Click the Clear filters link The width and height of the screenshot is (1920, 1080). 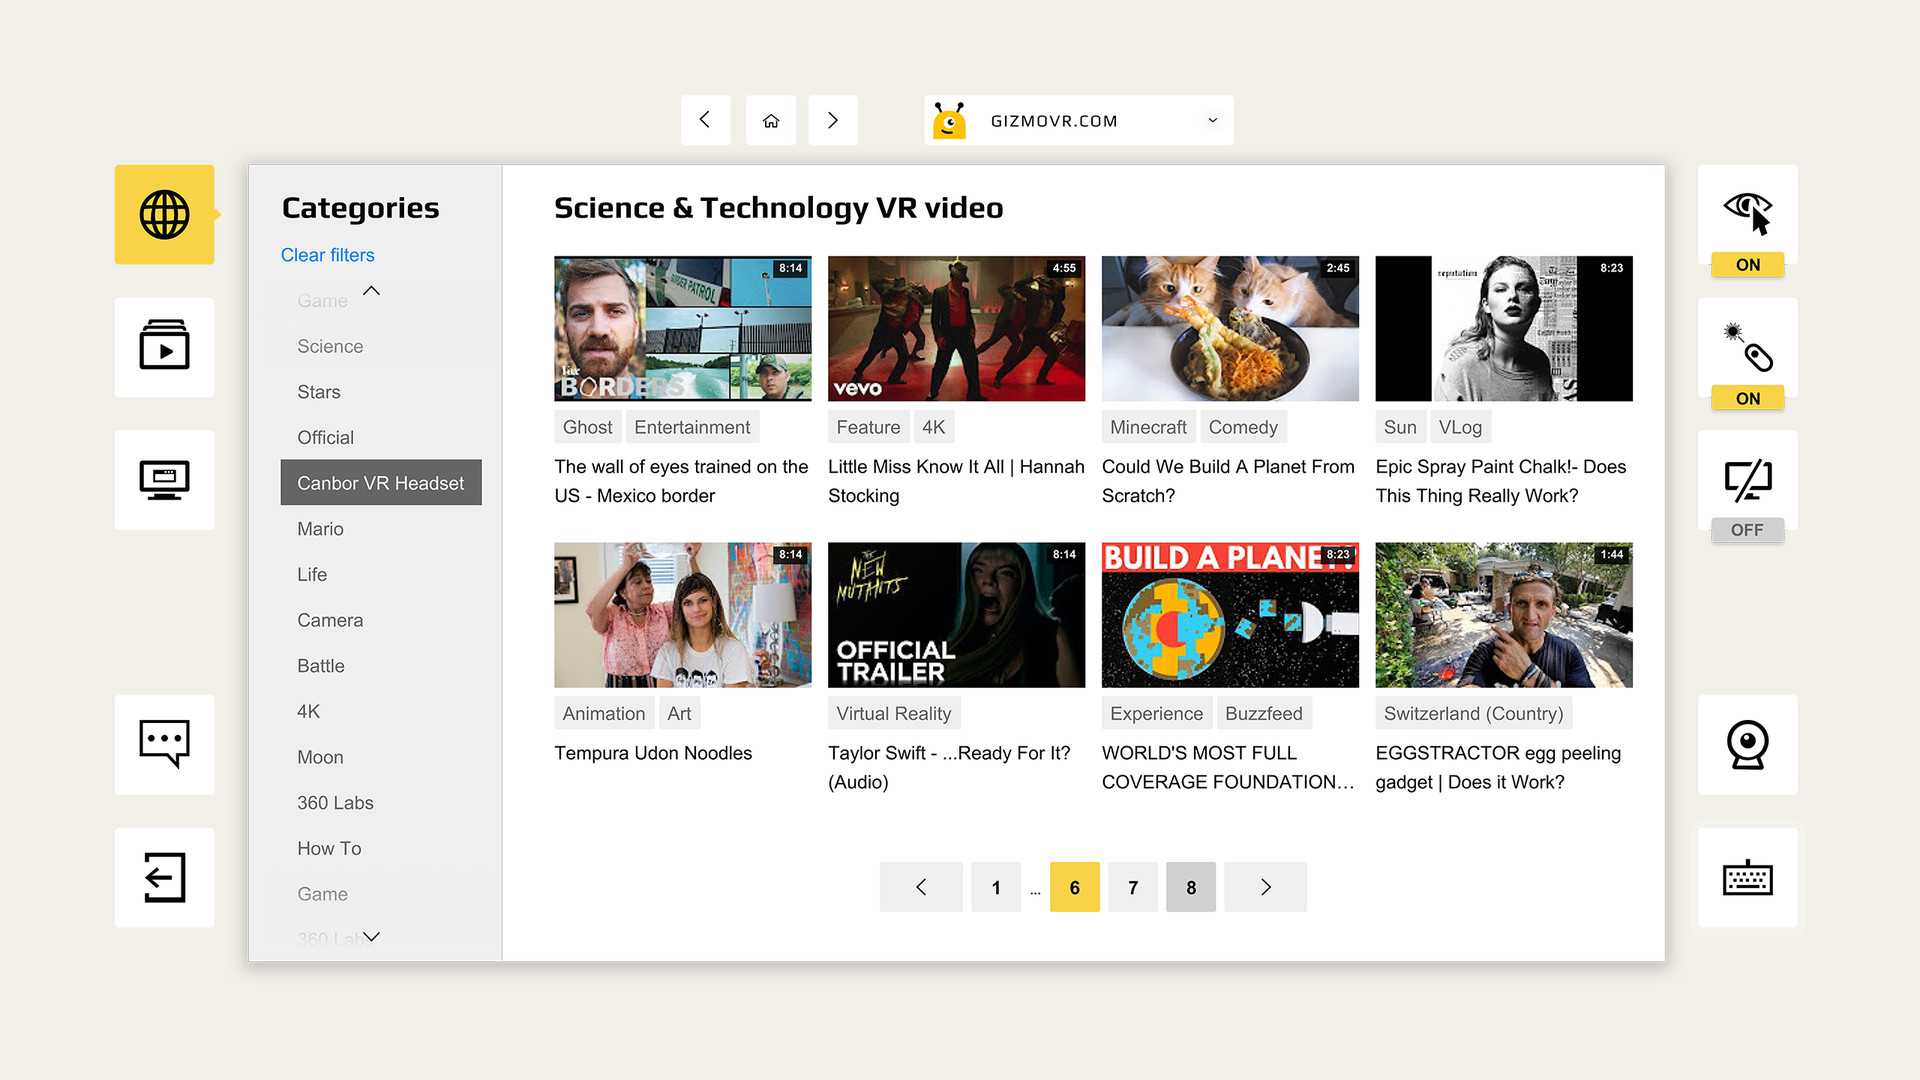(x=327, y=255)
